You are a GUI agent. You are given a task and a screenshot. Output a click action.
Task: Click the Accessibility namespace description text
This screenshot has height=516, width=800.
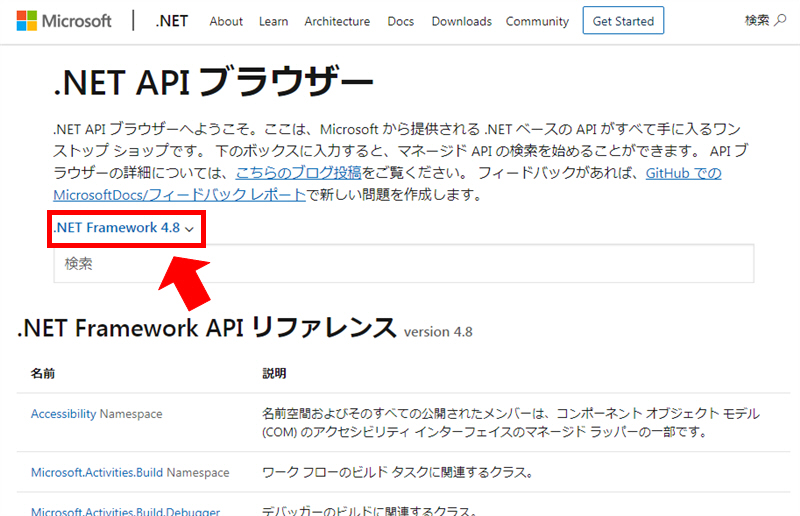tap(511, 423)
